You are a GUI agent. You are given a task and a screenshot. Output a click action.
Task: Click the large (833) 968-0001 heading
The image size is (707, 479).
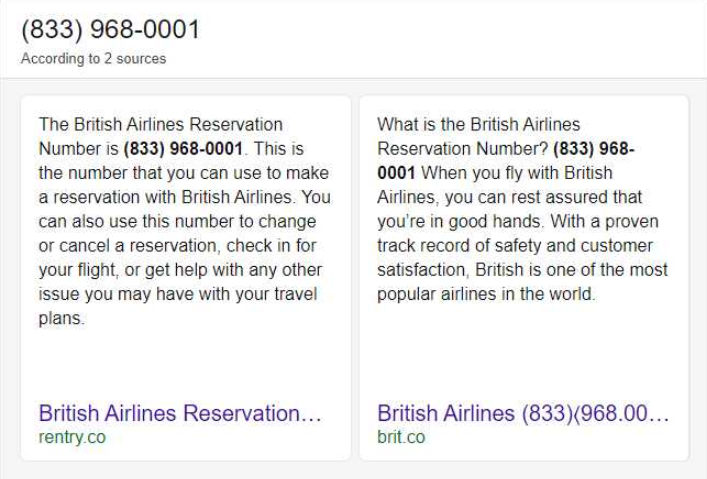click(x=110, y=30)
